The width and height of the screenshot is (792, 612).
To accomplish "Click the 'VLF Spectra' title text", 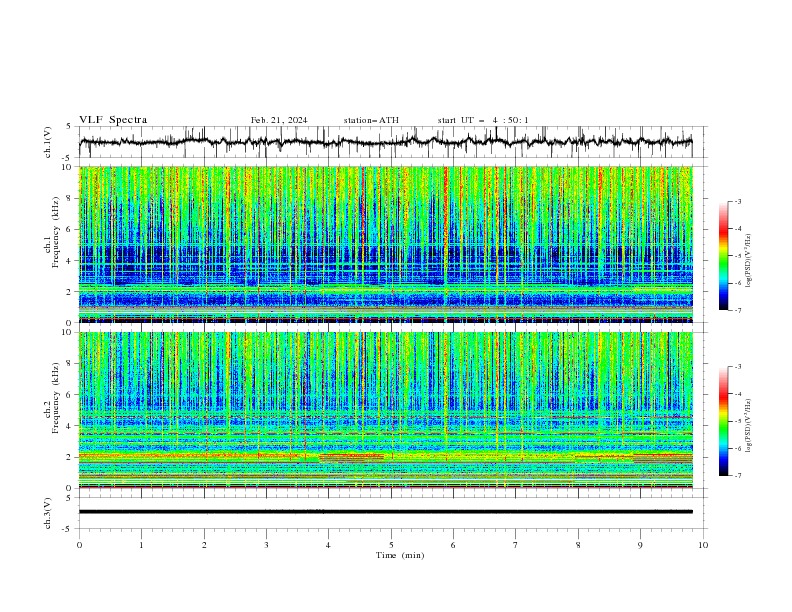I will coord(113,120).
